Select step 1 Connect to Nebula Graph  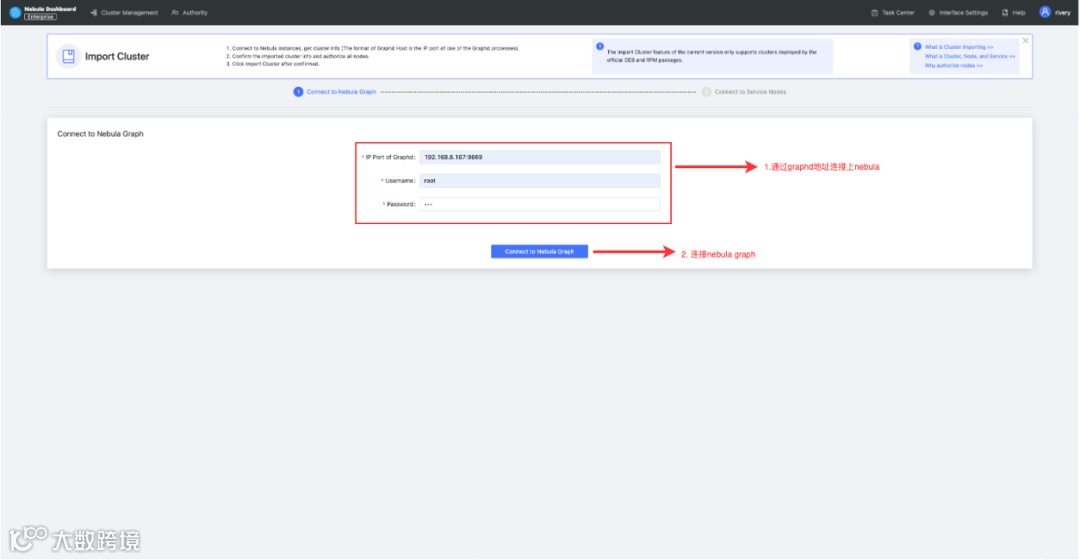click(x=335, y=92)
